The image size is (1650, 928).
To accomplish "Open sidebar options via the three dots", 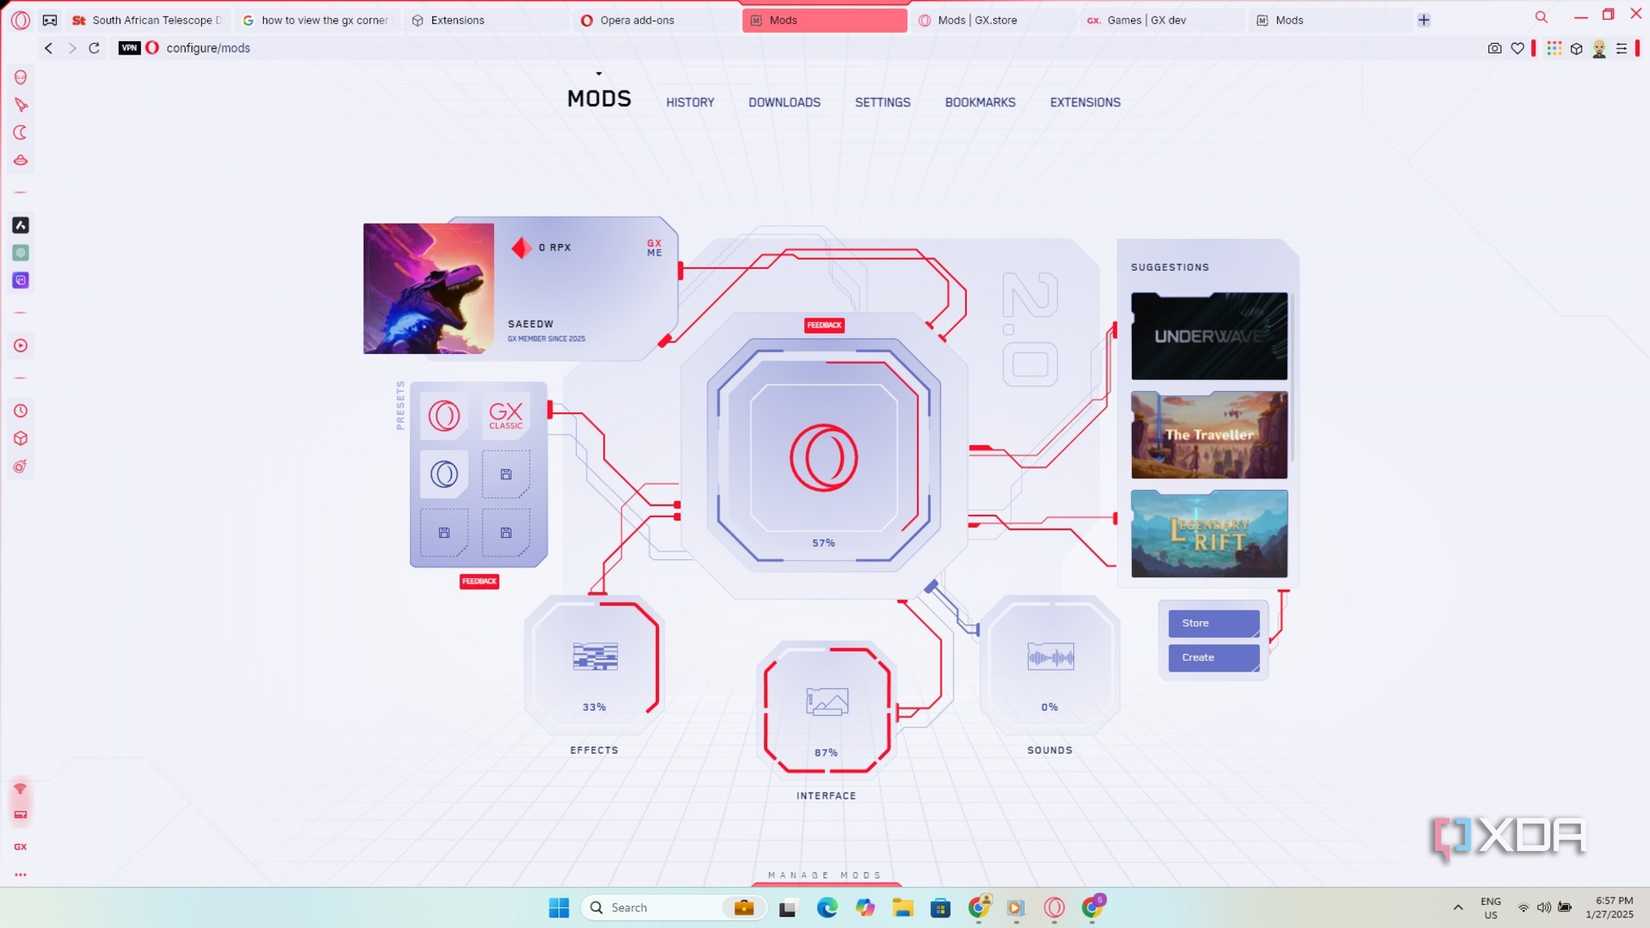I will click(x=20, y=875).
